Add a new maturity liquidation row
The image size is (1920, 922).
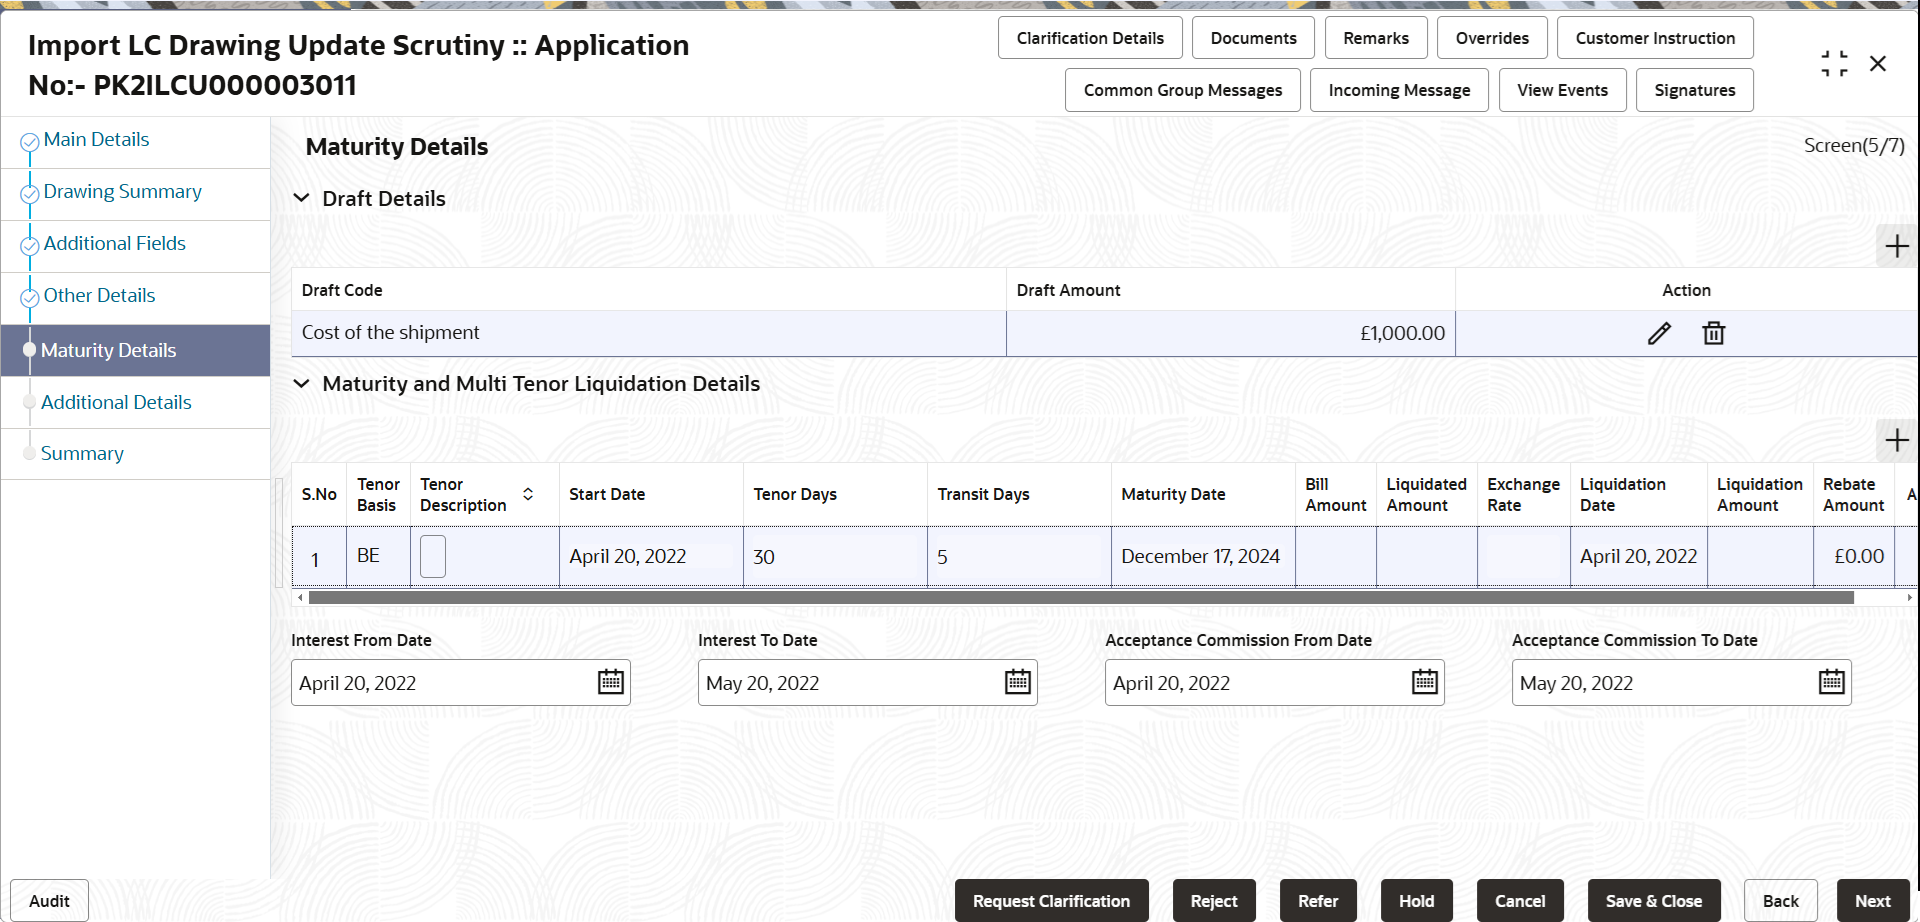1897,440
